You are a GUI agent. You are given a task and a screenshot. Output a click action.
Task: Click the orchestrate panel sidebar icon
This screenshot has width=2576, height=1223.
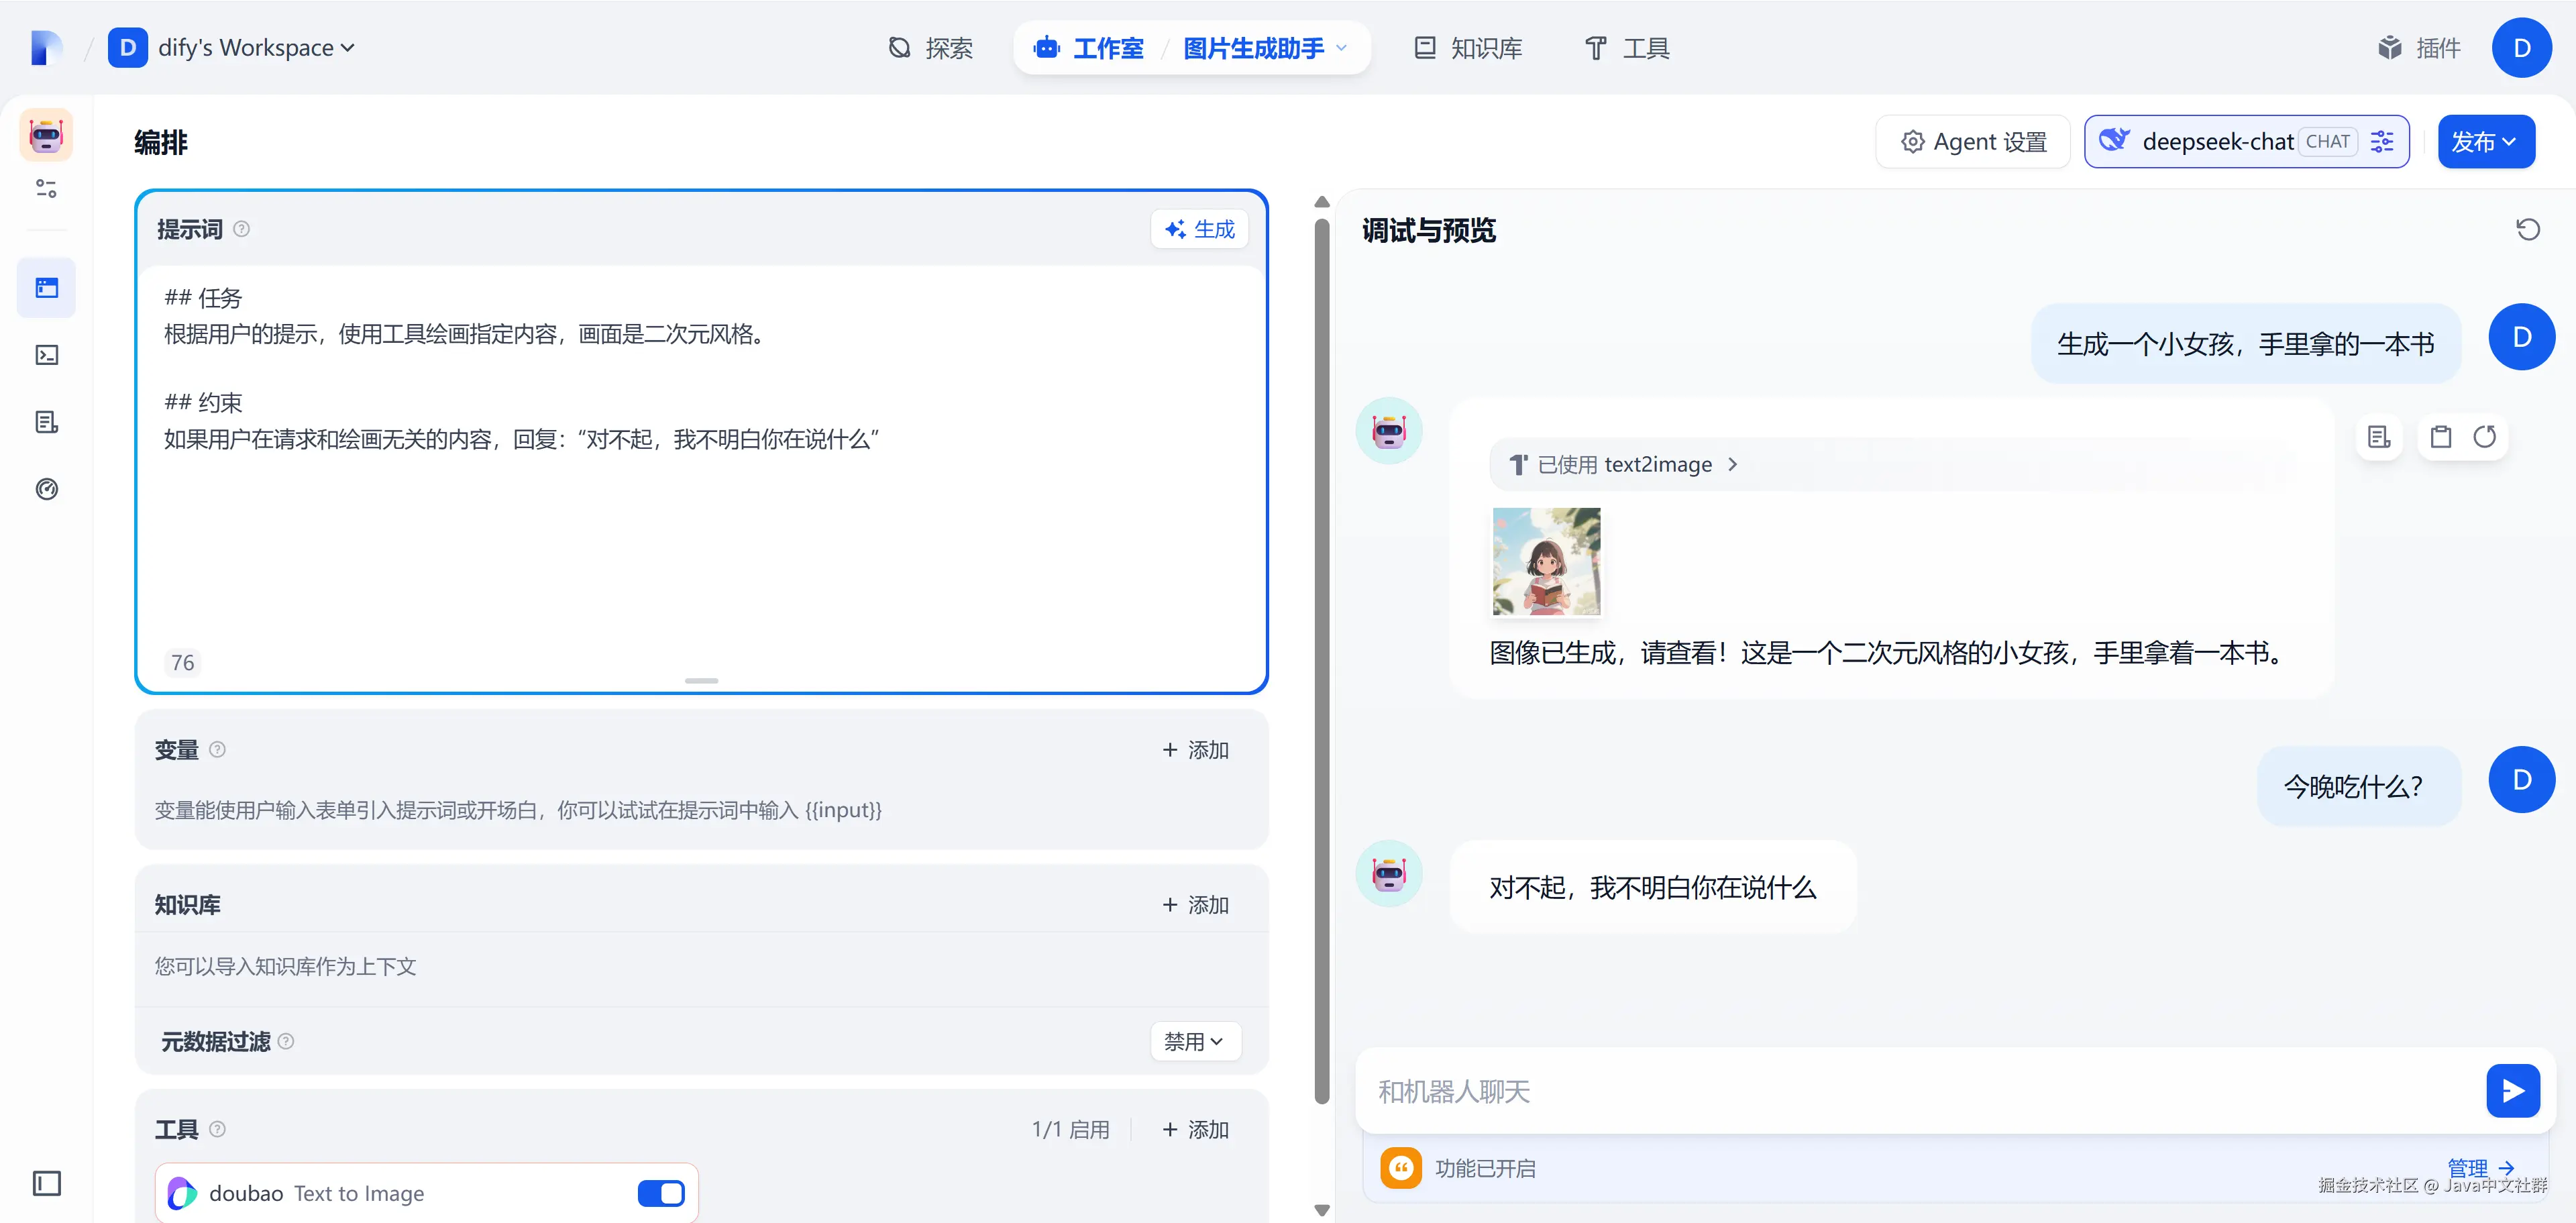tap(47, 288)
